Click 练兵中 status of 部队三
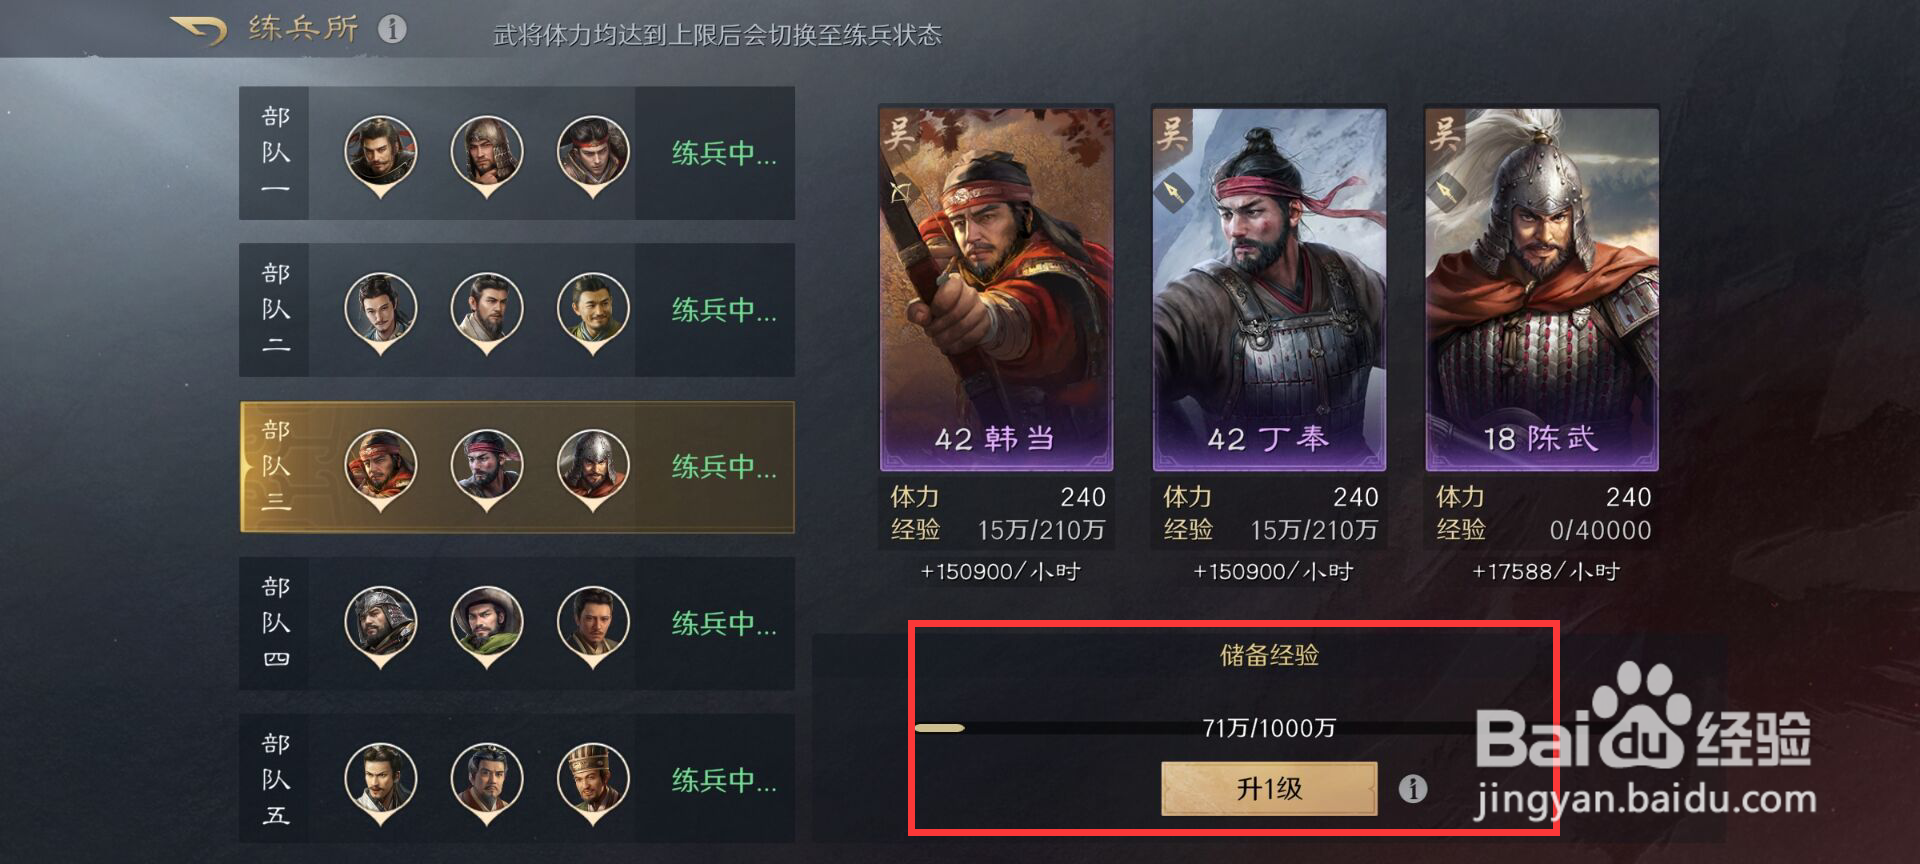Viewport: 1920px width, 864px height. pyautogui.click(x=724, y=467)
